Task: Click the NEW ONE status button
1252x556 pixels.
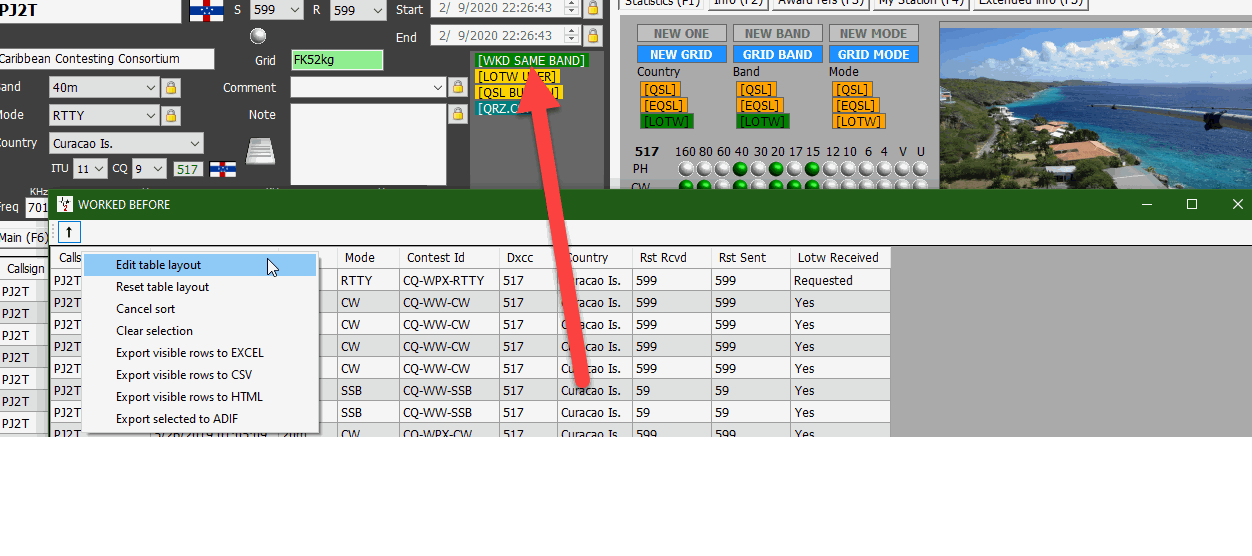Action: 681,34
